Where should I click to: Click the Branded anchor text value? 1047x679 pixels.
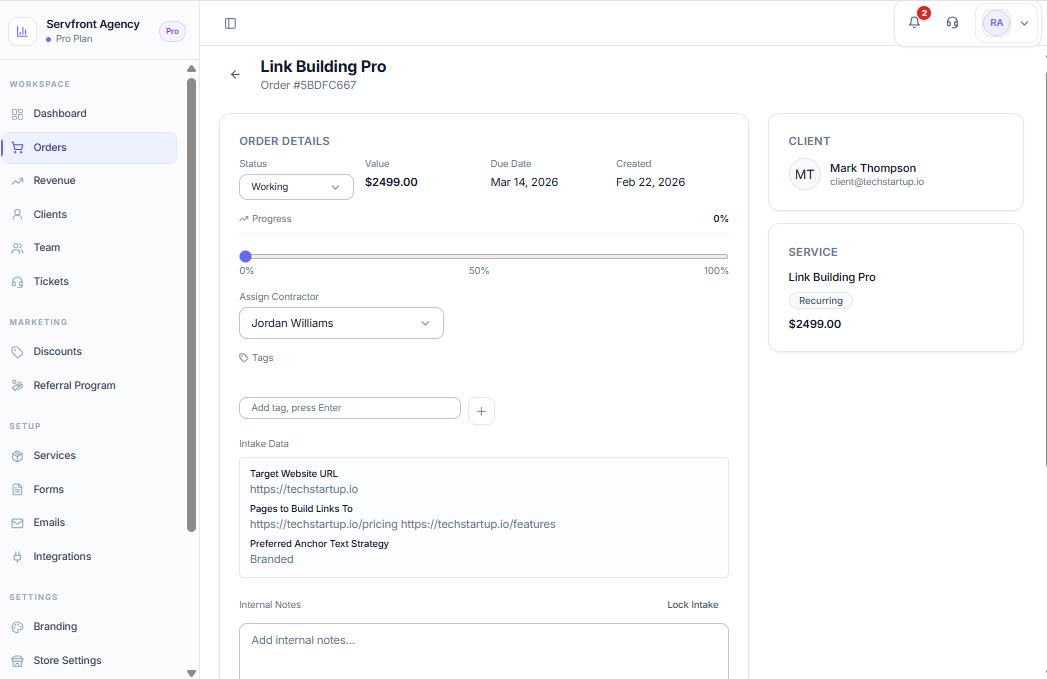[x=272, y=559]
